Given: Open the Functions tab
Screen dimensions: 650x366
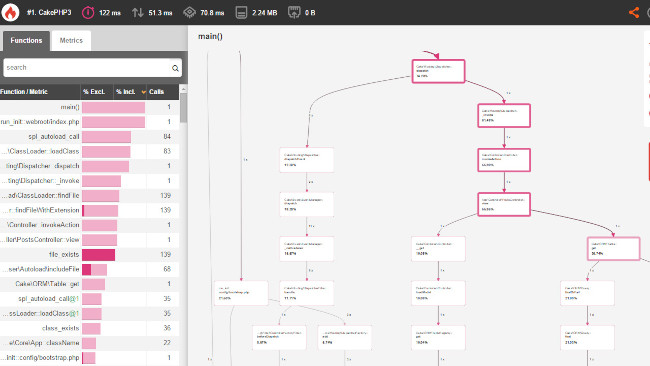Looking at the screenshot, I should point(26,41).
